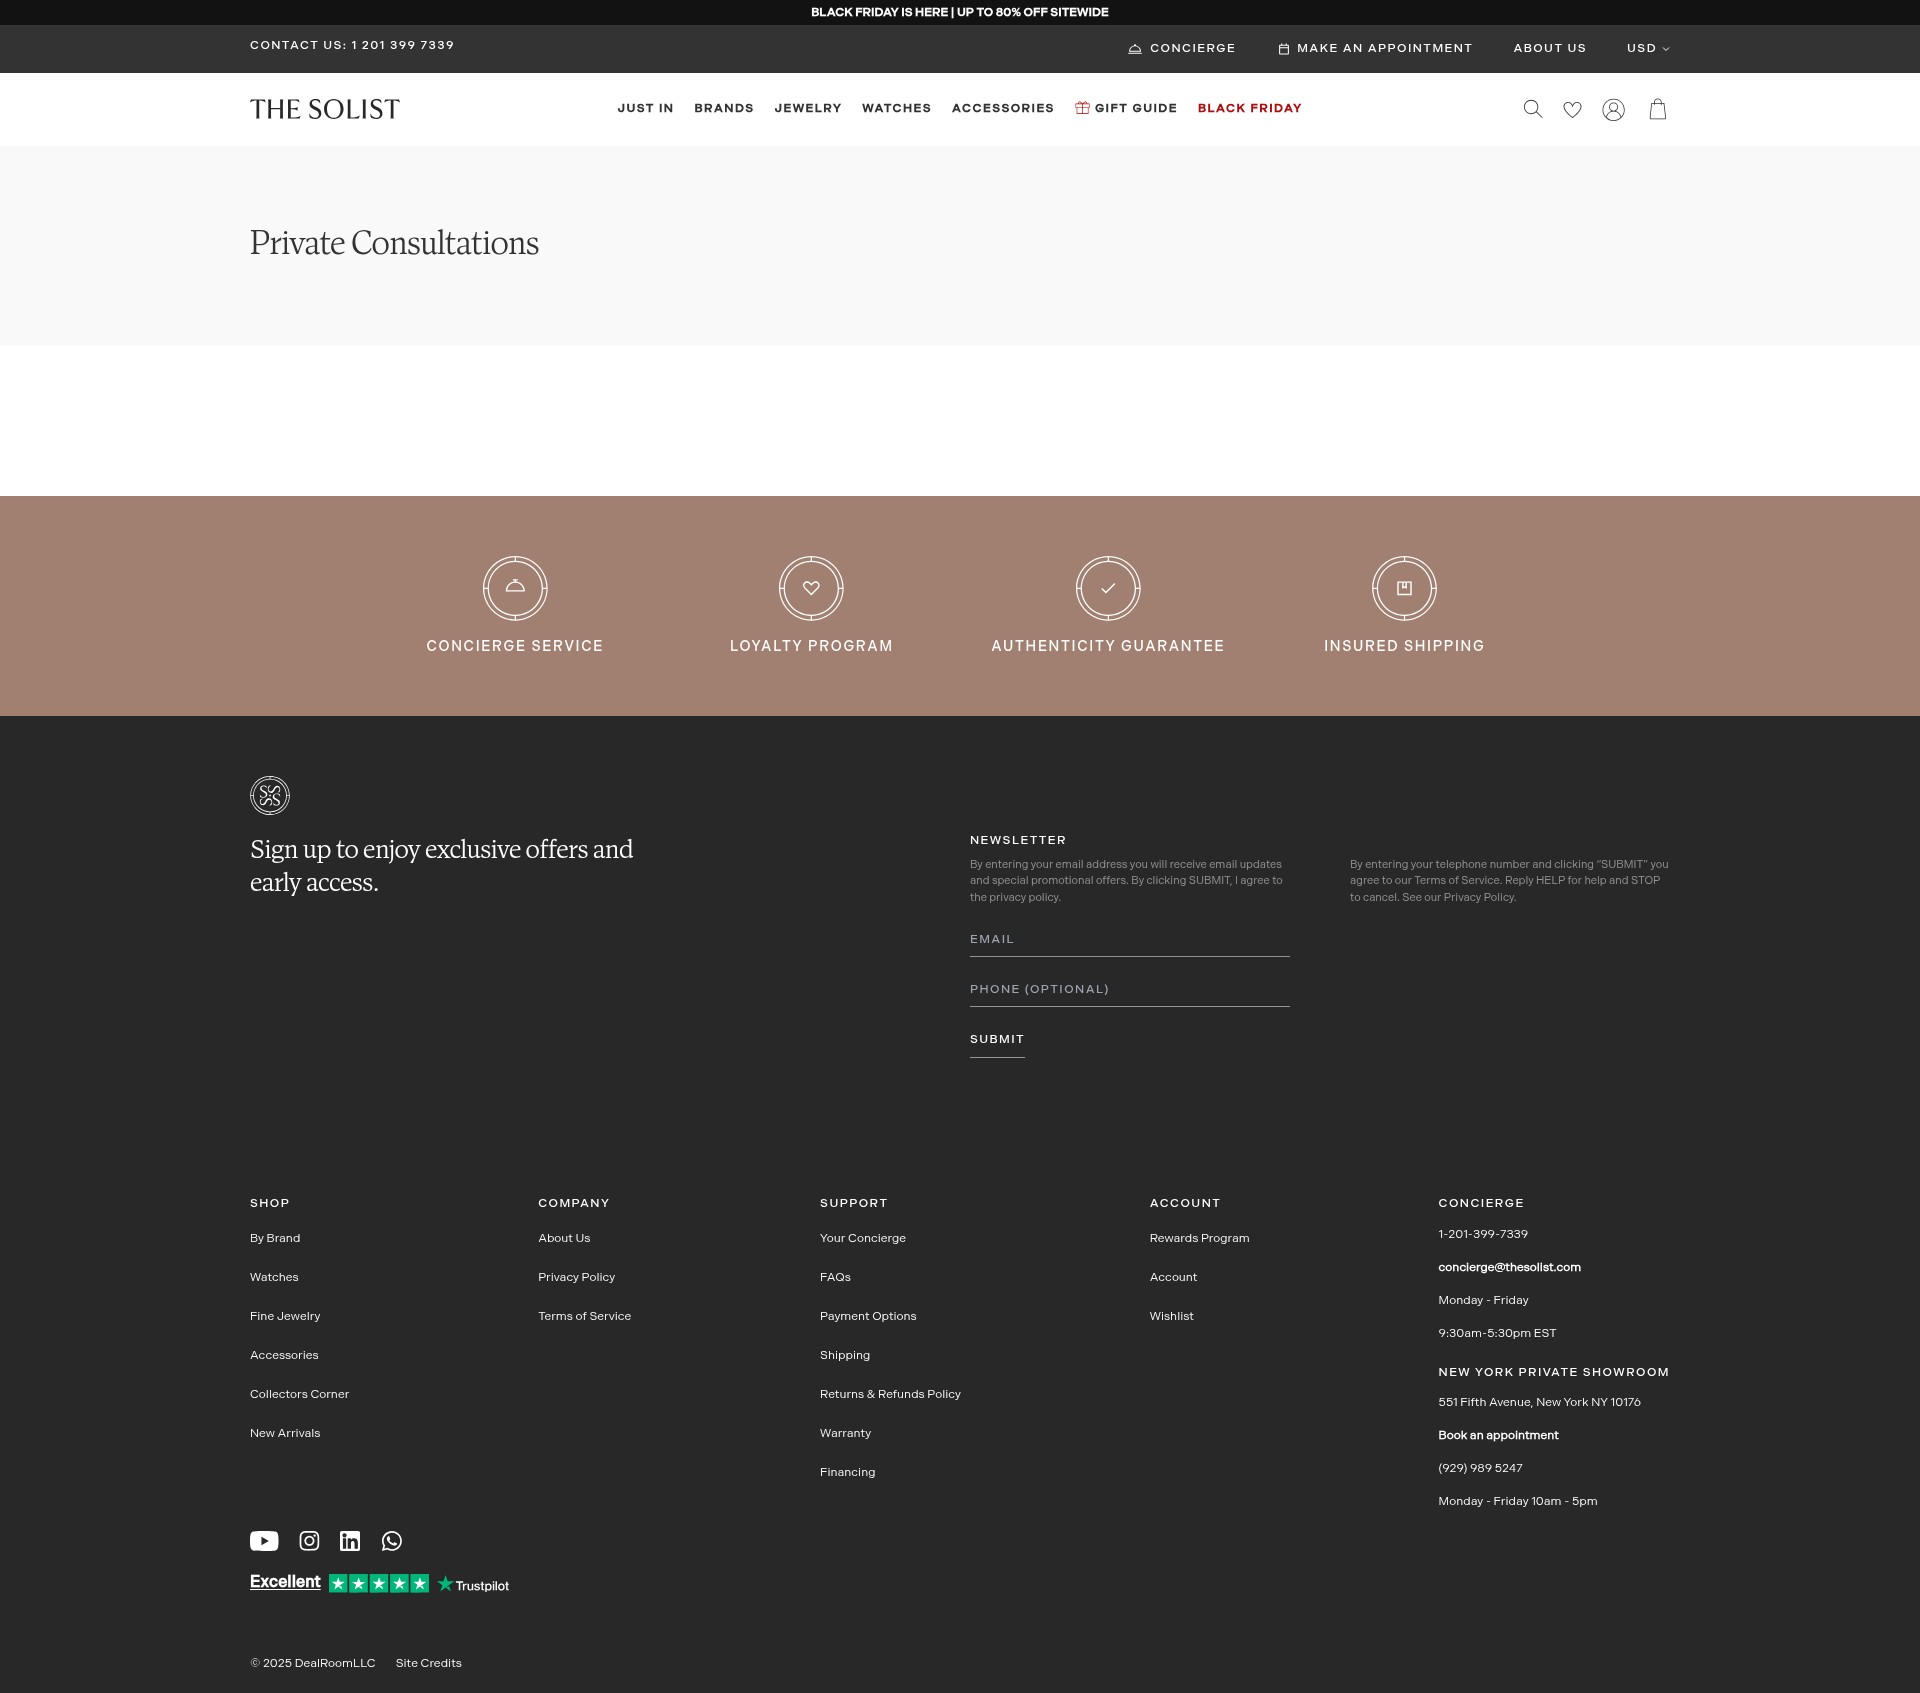Open the WhatsApp social icon
This screenshot has height=1693, width=1920.
392,1541
